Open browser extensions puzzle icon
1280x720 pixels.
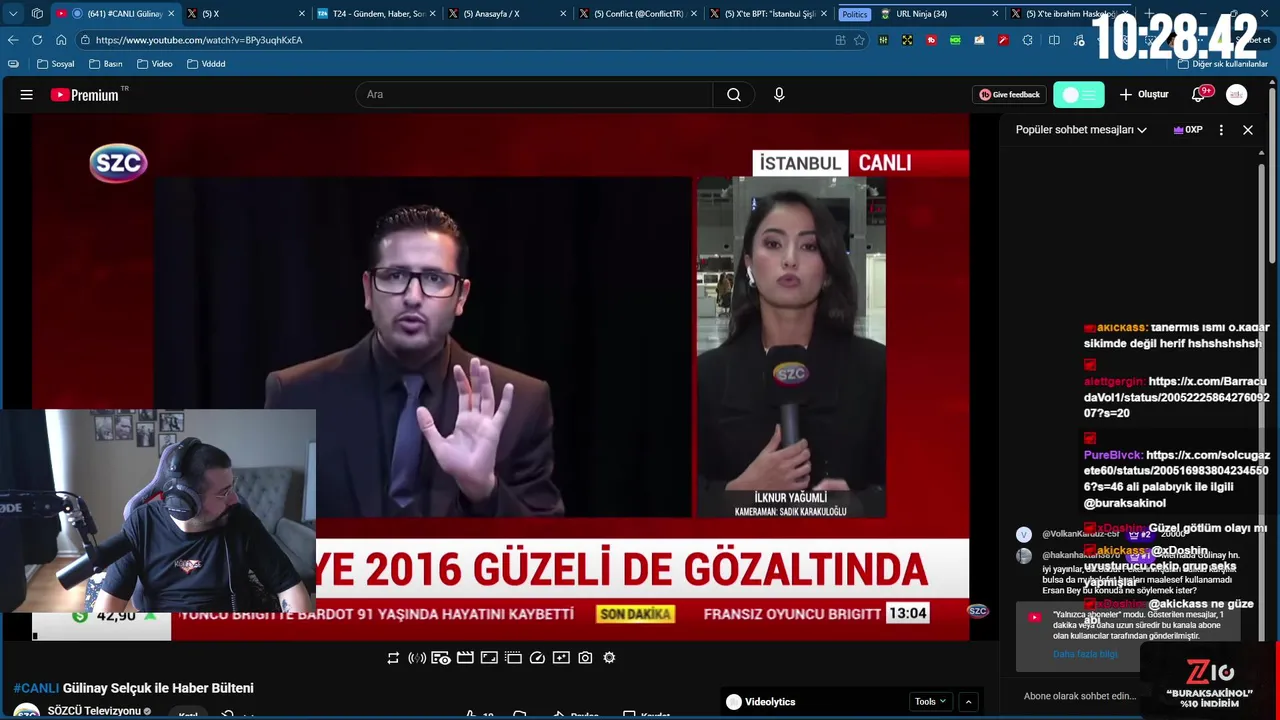[x=1027, y=40]
